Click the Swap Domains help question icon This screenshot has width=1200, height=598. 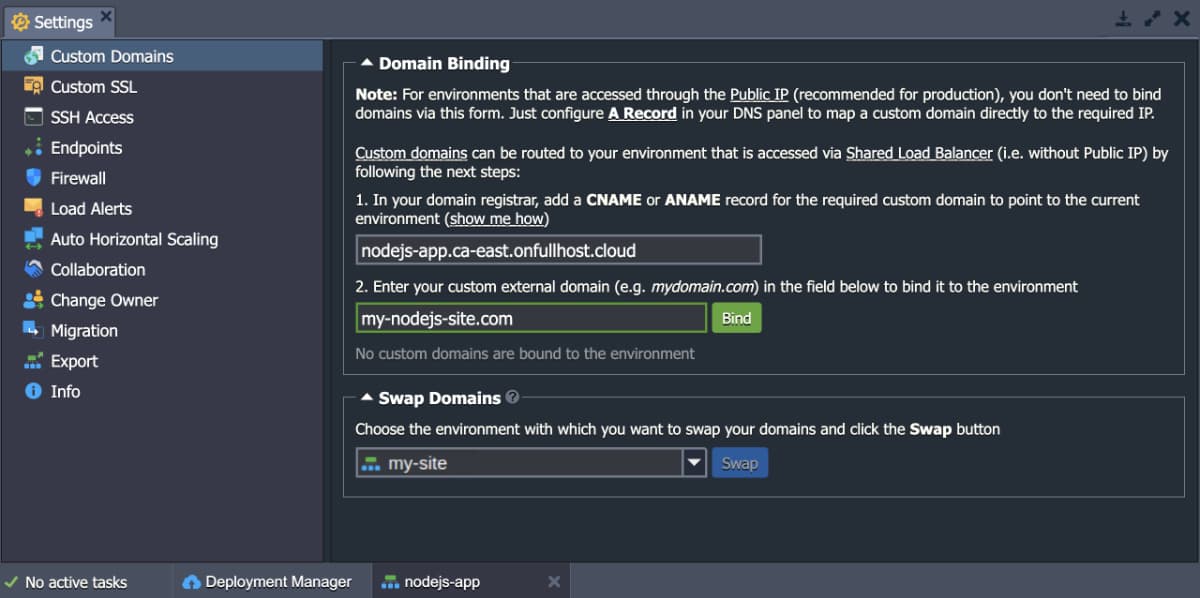pyautogui.click(x=513, y=397)
